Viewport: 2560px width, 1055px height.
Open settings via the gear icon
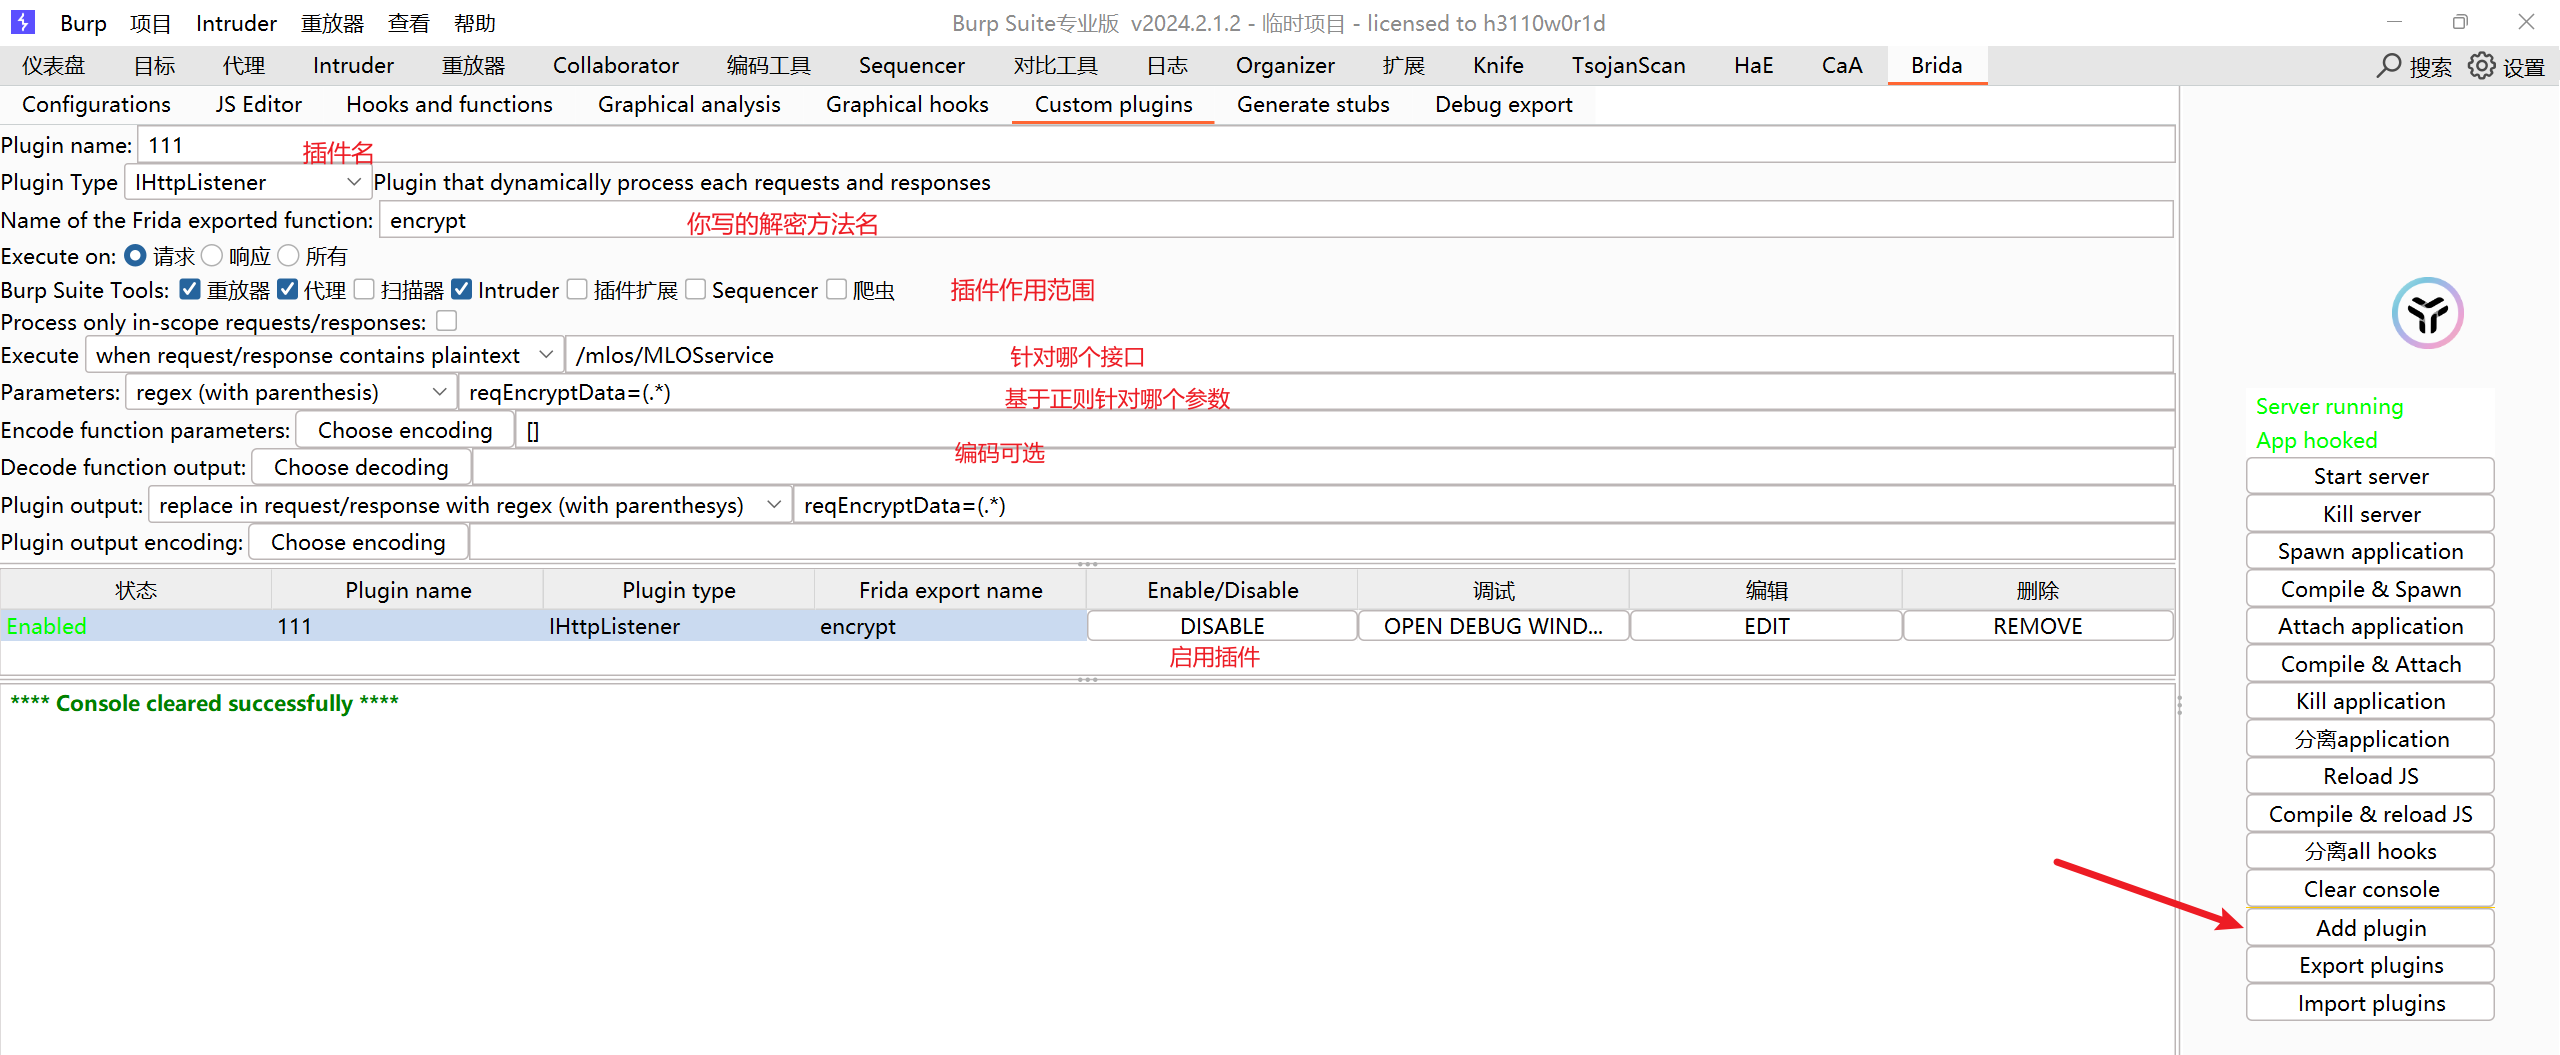[x=2481, y=66]
